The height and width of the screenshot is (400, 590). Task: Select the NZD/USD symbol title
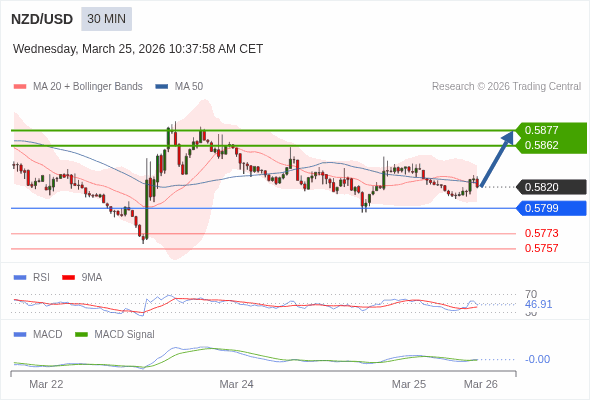point(42,19)
